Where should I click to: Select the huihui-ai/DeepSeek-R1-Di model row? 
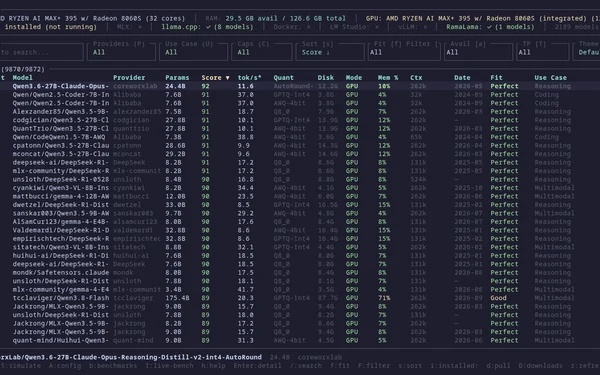300,256
